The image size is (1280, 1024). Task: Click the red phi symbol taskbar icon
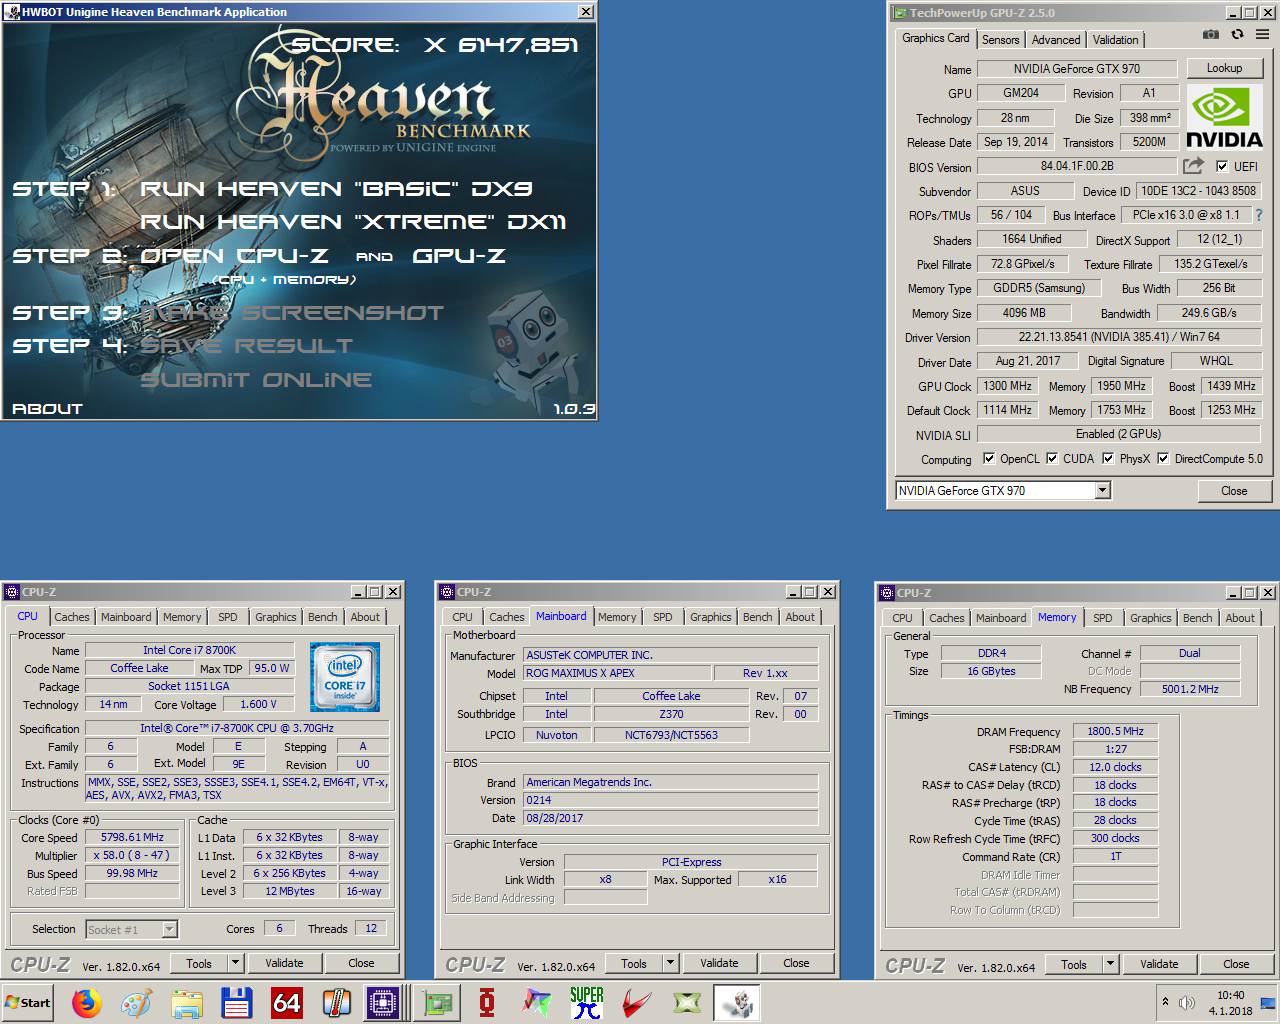coord(487,1002)
